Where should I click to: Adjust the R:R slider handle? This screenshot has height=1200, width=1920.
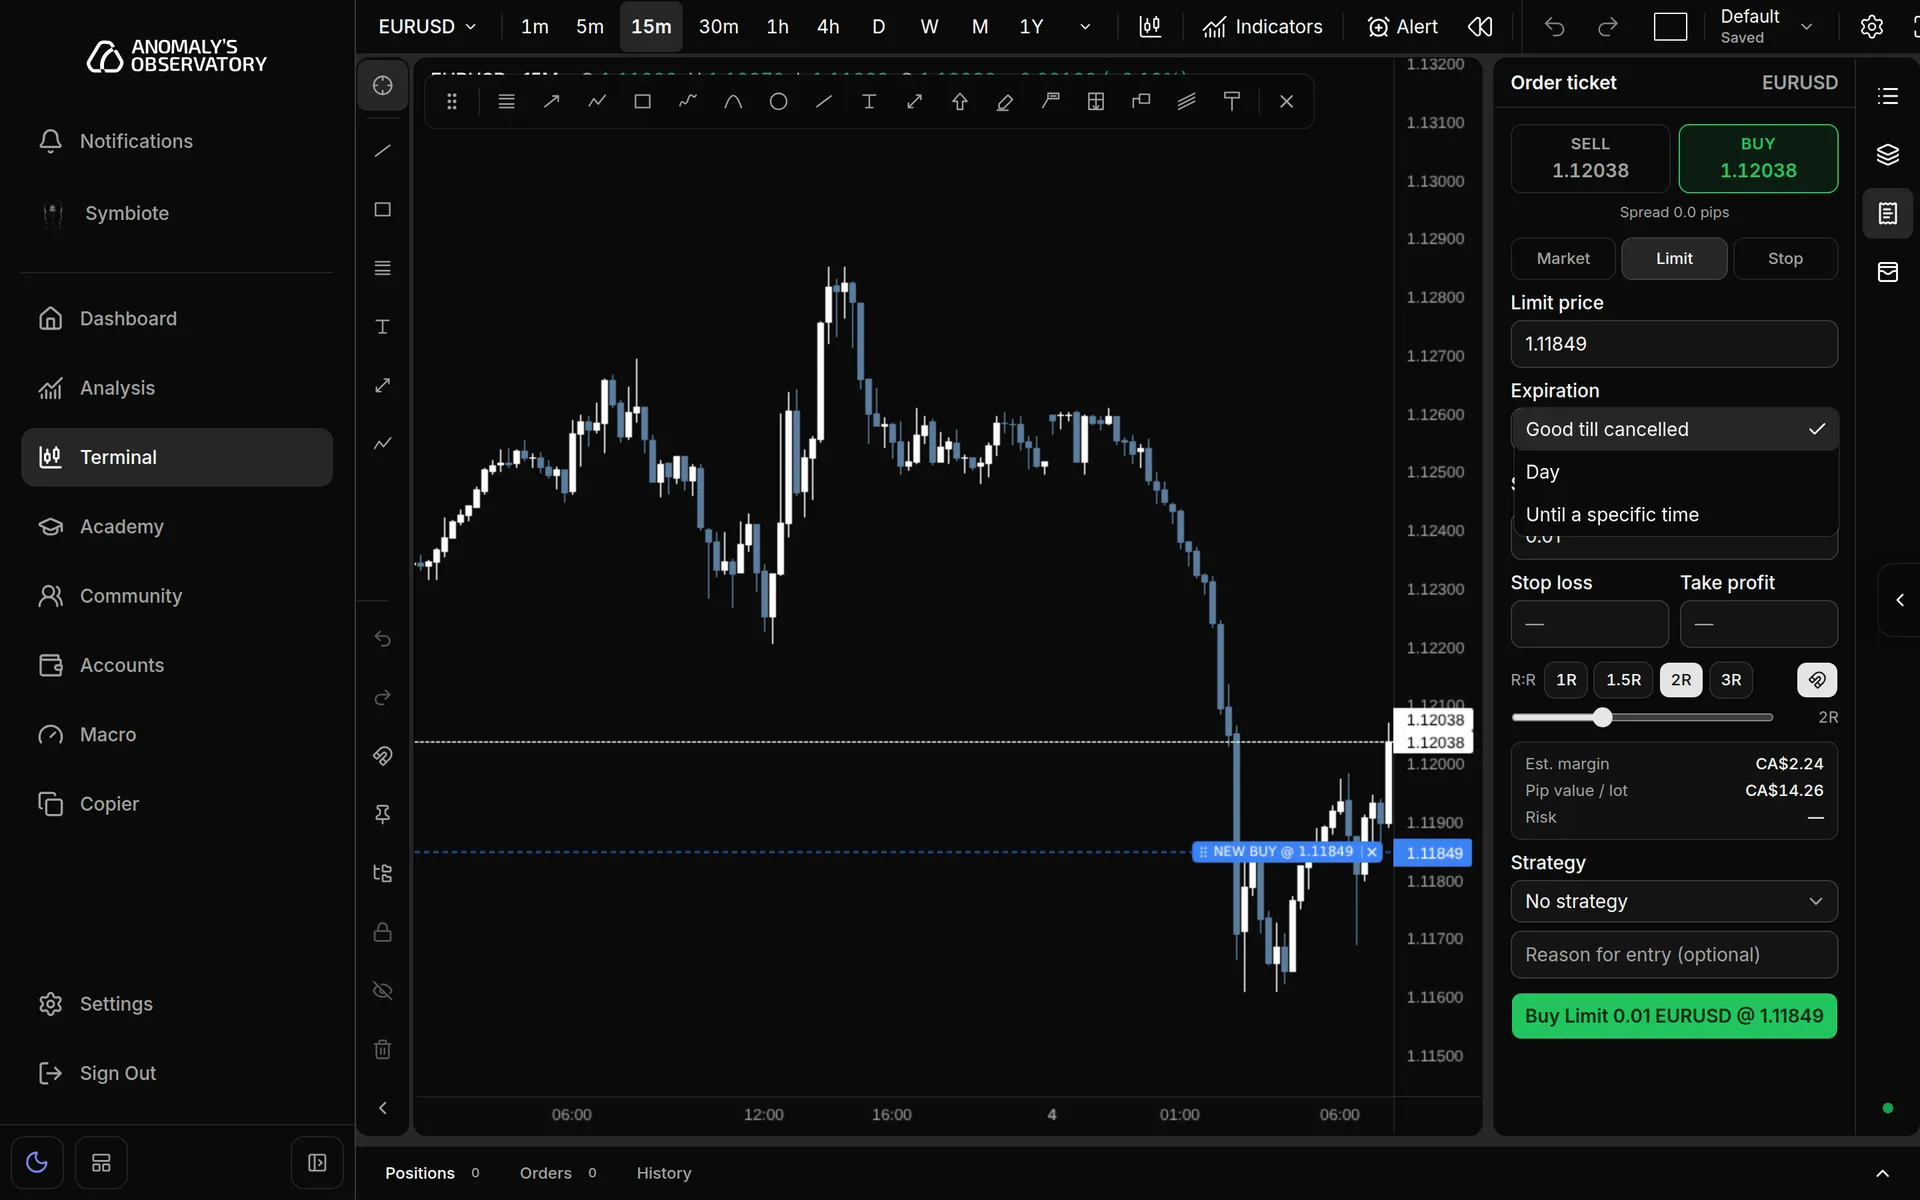1602,717
